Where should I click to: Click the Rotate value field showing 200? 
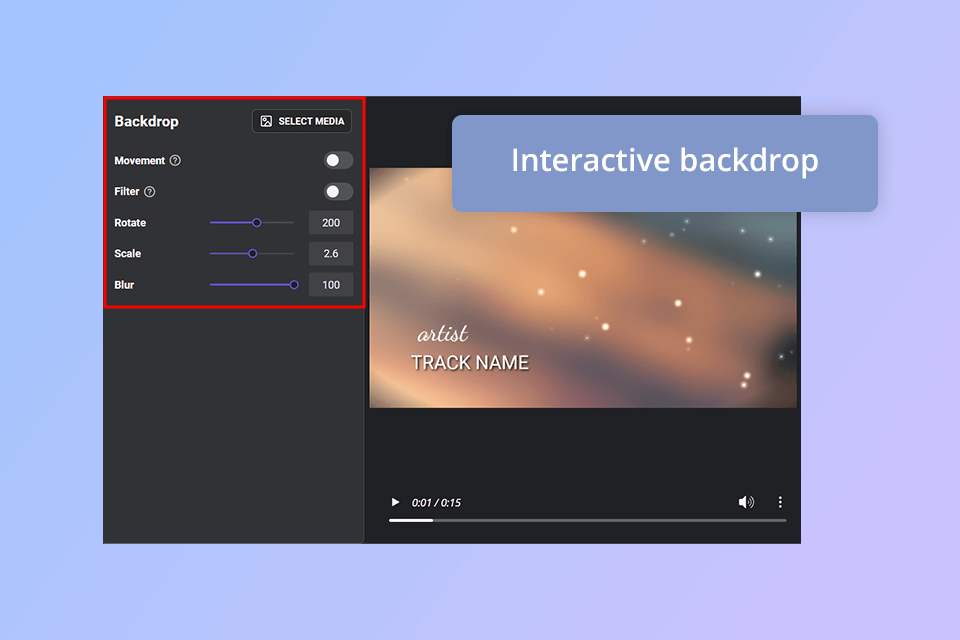tap(331, 223)
